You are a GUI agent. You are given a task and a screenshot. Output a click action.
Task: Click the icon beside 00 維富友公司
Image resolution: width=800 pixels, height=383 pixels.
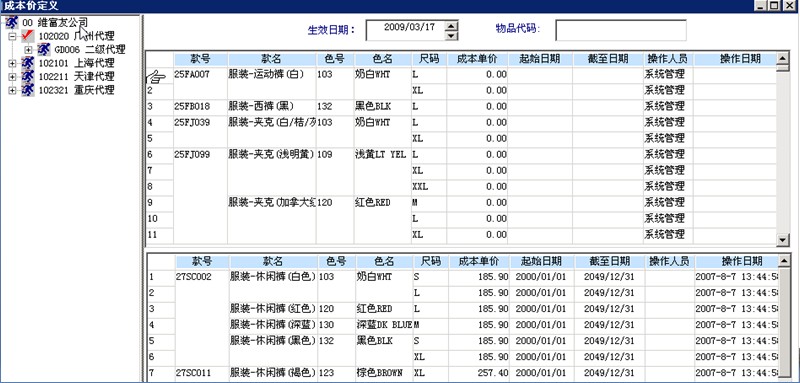pyautogui.click(x=11, y=22)
